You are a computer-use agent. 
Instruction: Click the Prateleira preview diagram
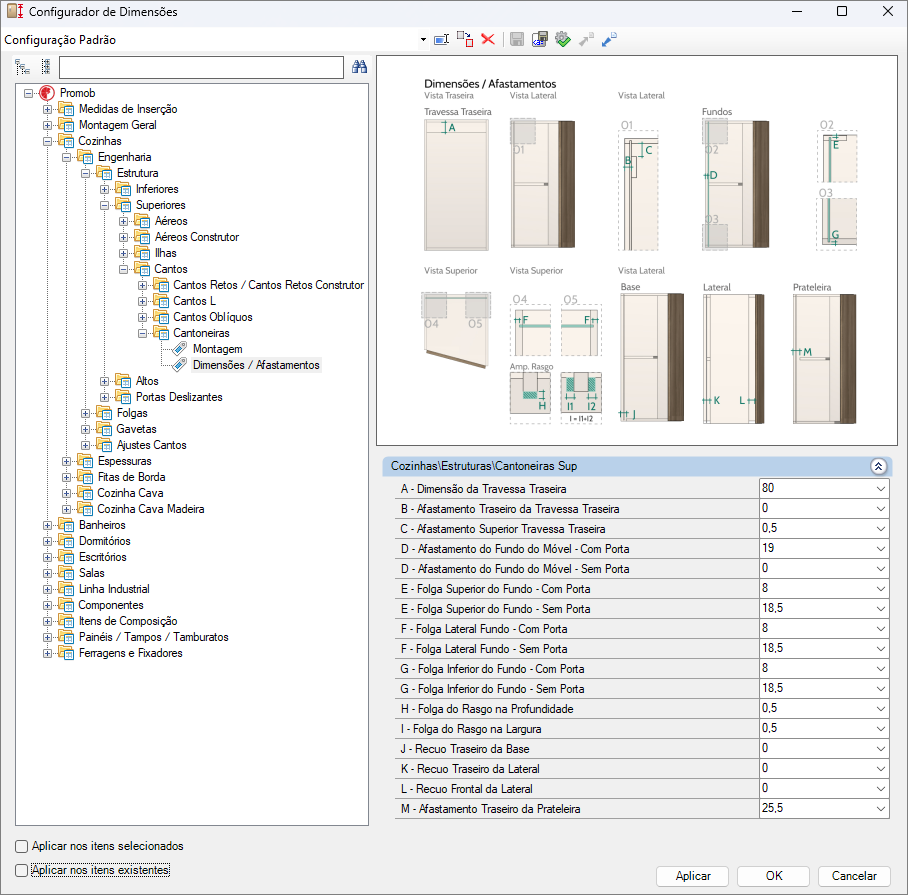point(824,359)
